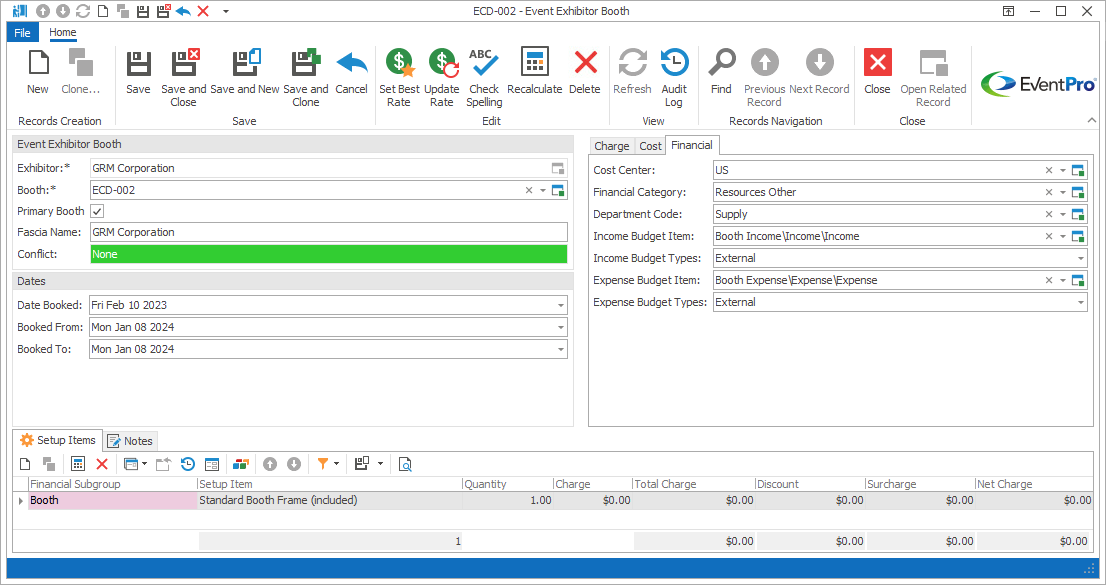Expand the Booth row indicator arrow
1106x585 pixels.
(x=20, y=500)
